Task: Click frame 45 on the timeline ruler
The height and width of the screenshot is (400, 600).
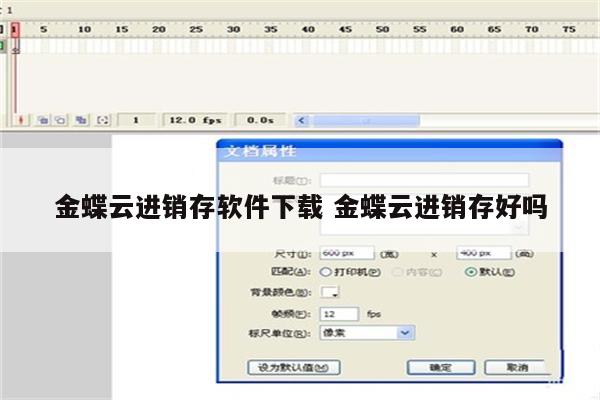Action: click(345, 29)
